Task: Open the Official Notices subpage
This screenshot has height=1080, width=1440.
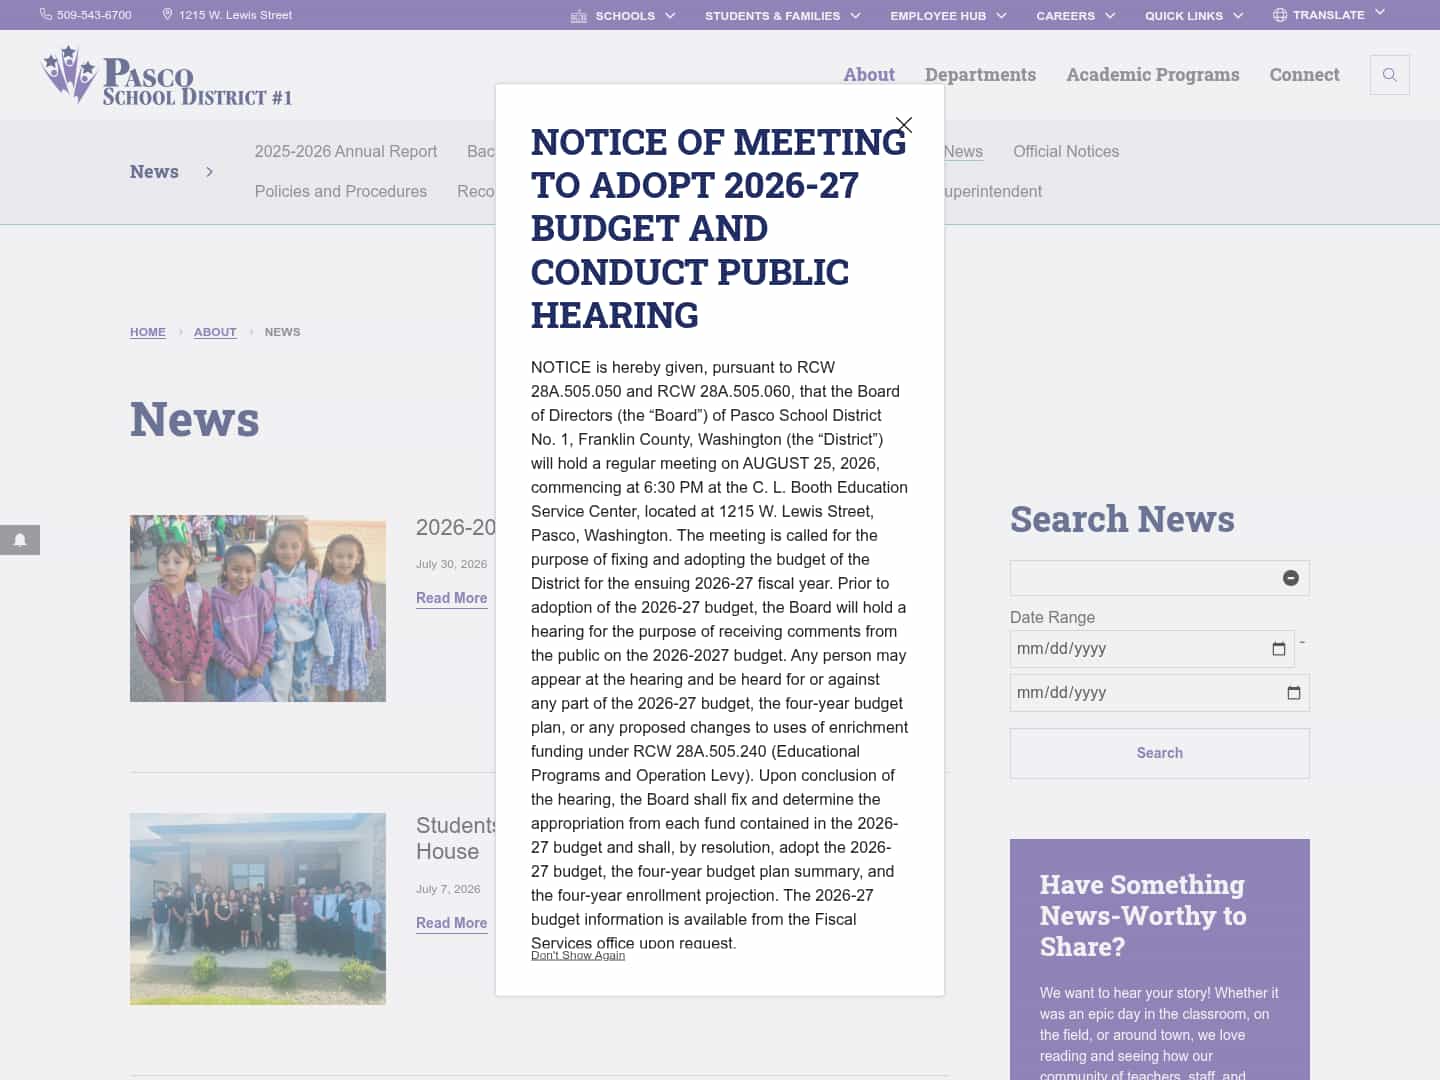Action: (1066, 151)
